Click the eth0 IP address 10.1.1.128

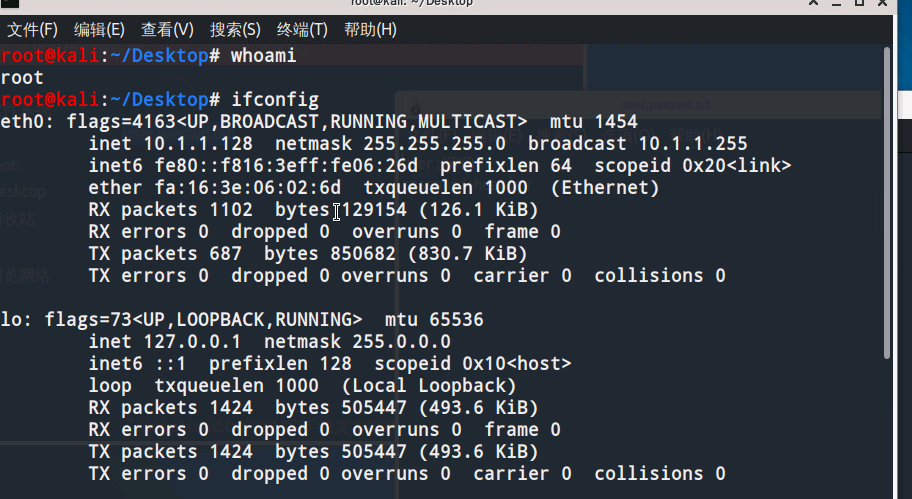tap(198, 144)
